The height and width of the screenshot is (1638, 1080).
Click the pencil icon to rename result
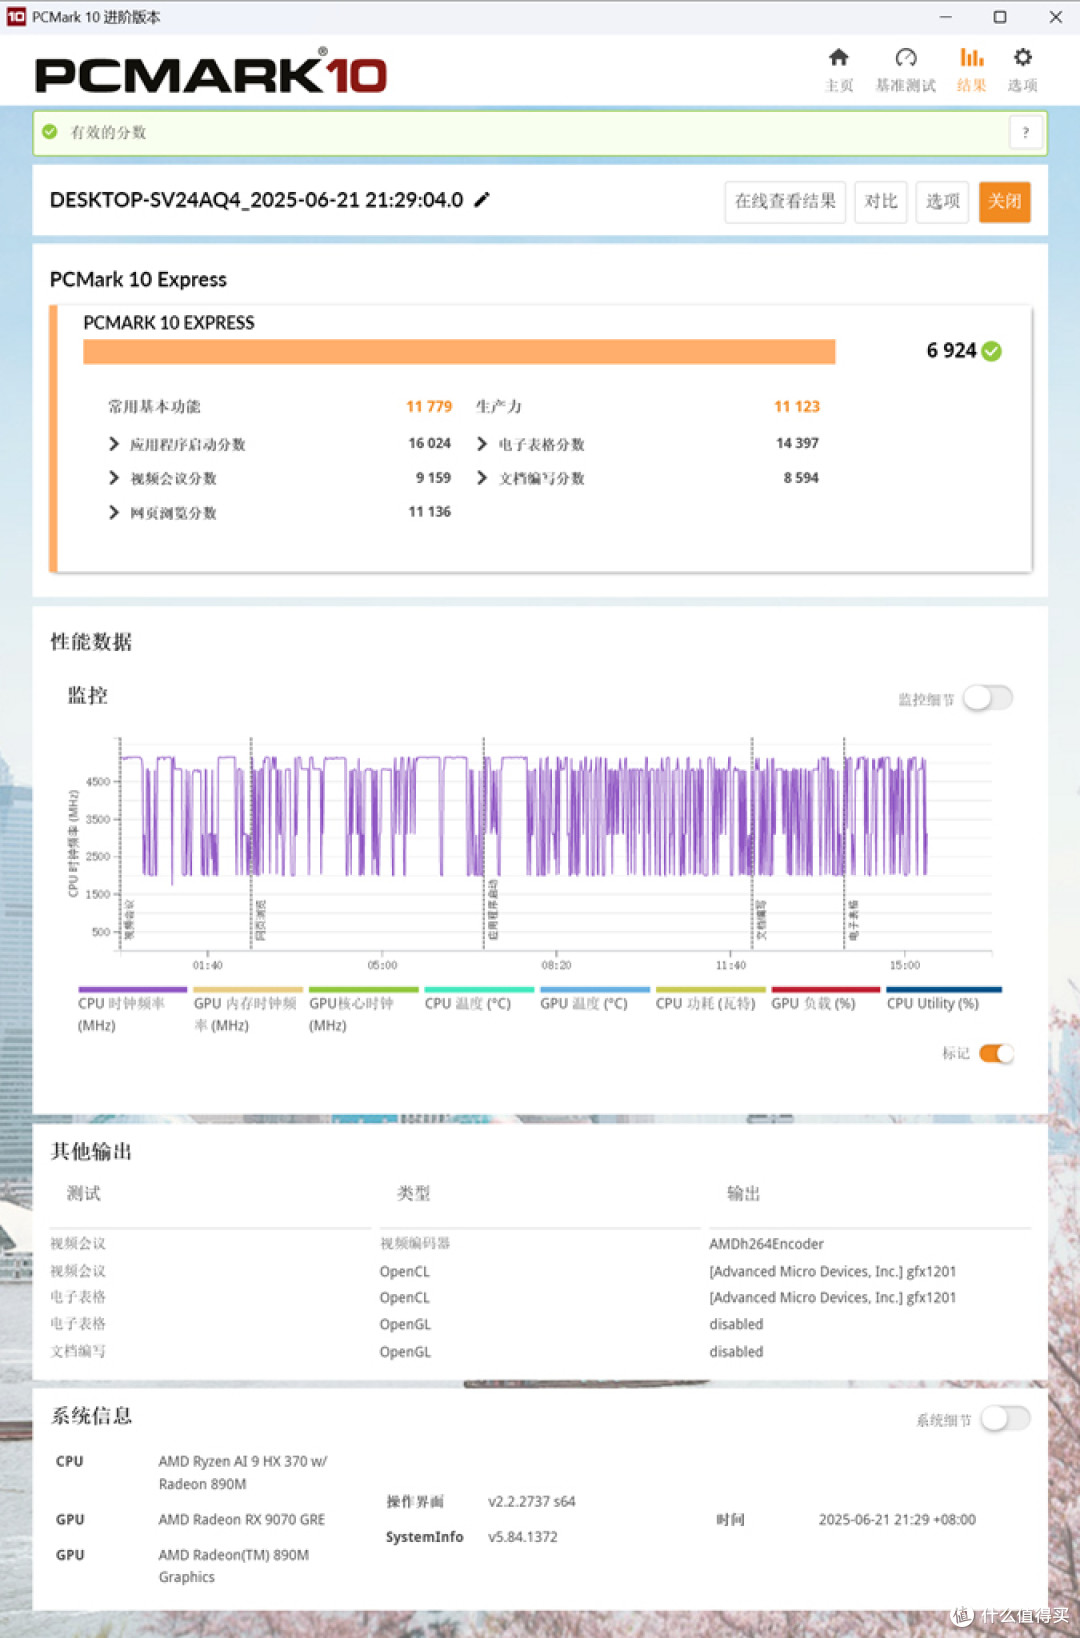point(482,200)
